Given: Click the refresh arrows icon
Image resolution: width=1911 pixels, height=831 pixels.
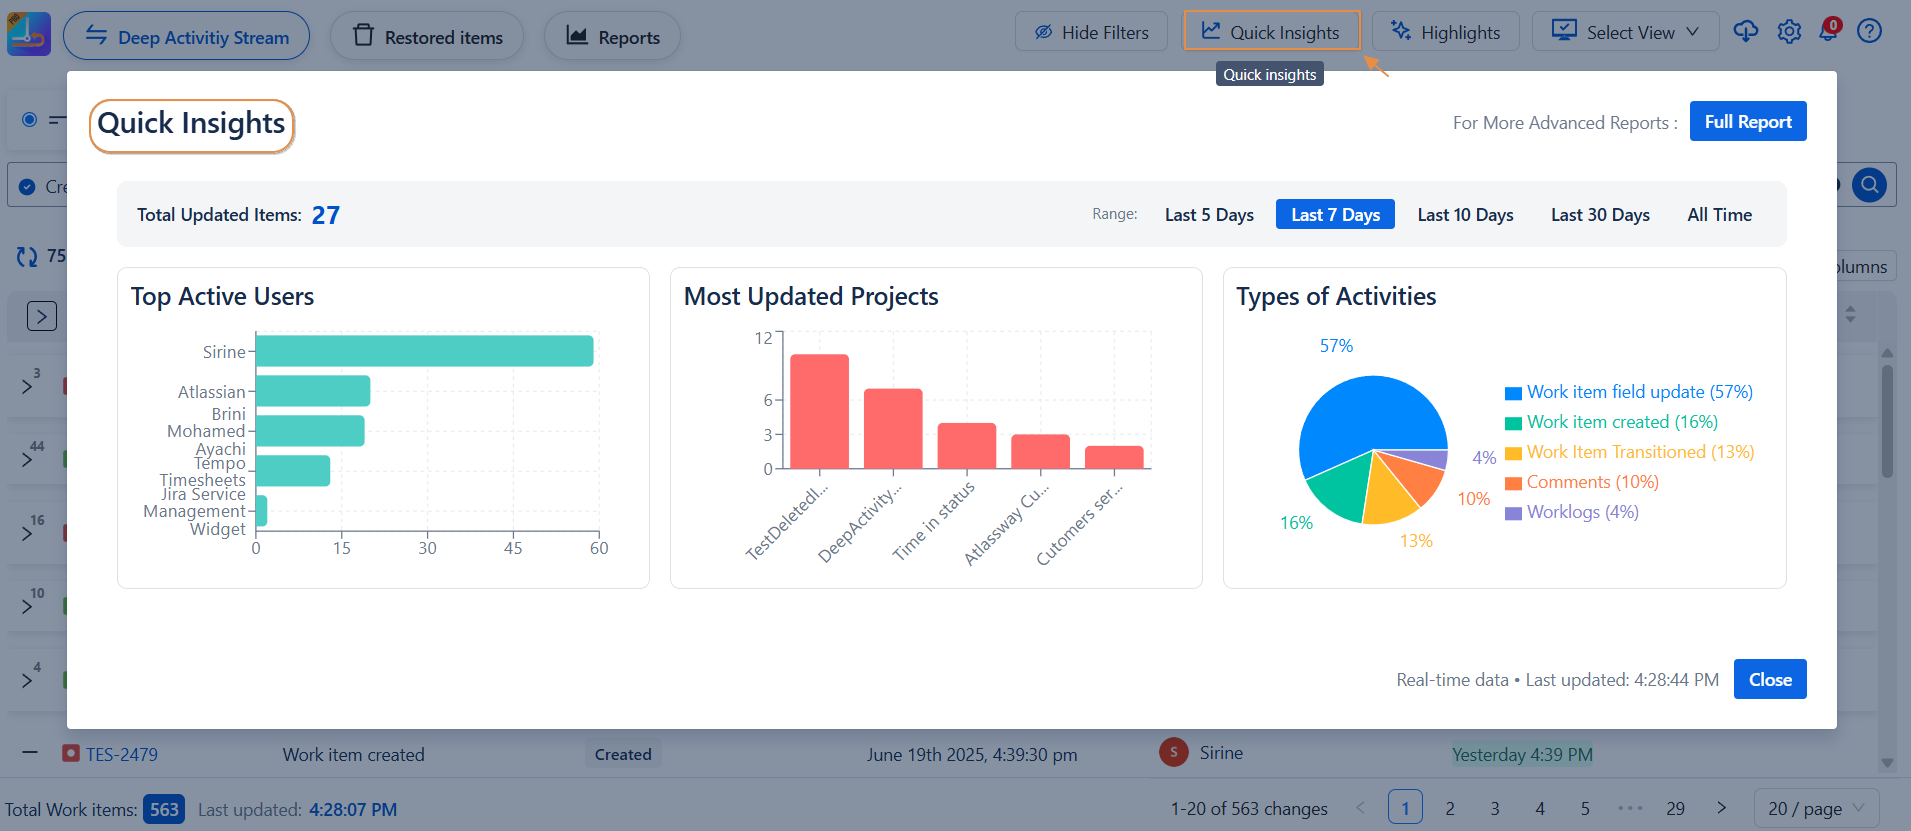Looking at the screenshot, I should [x=27, y=257].
